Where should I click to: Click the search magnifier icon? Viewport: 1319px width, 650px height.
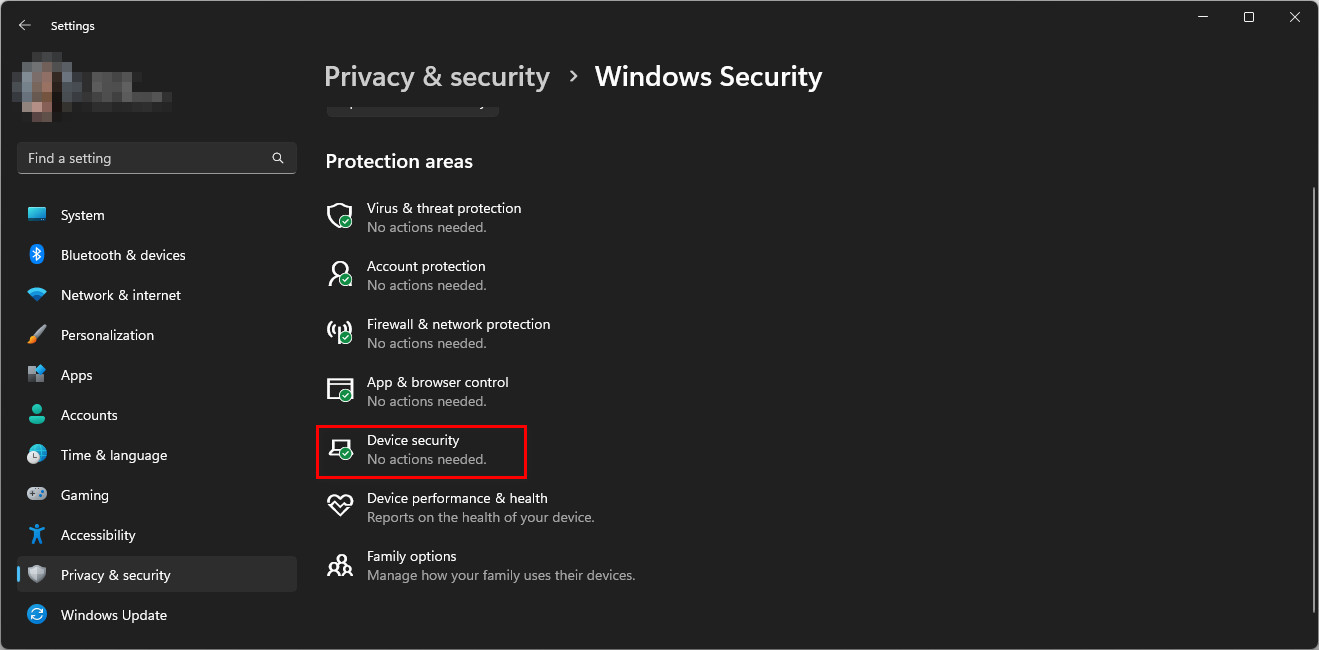pos(278,158)
